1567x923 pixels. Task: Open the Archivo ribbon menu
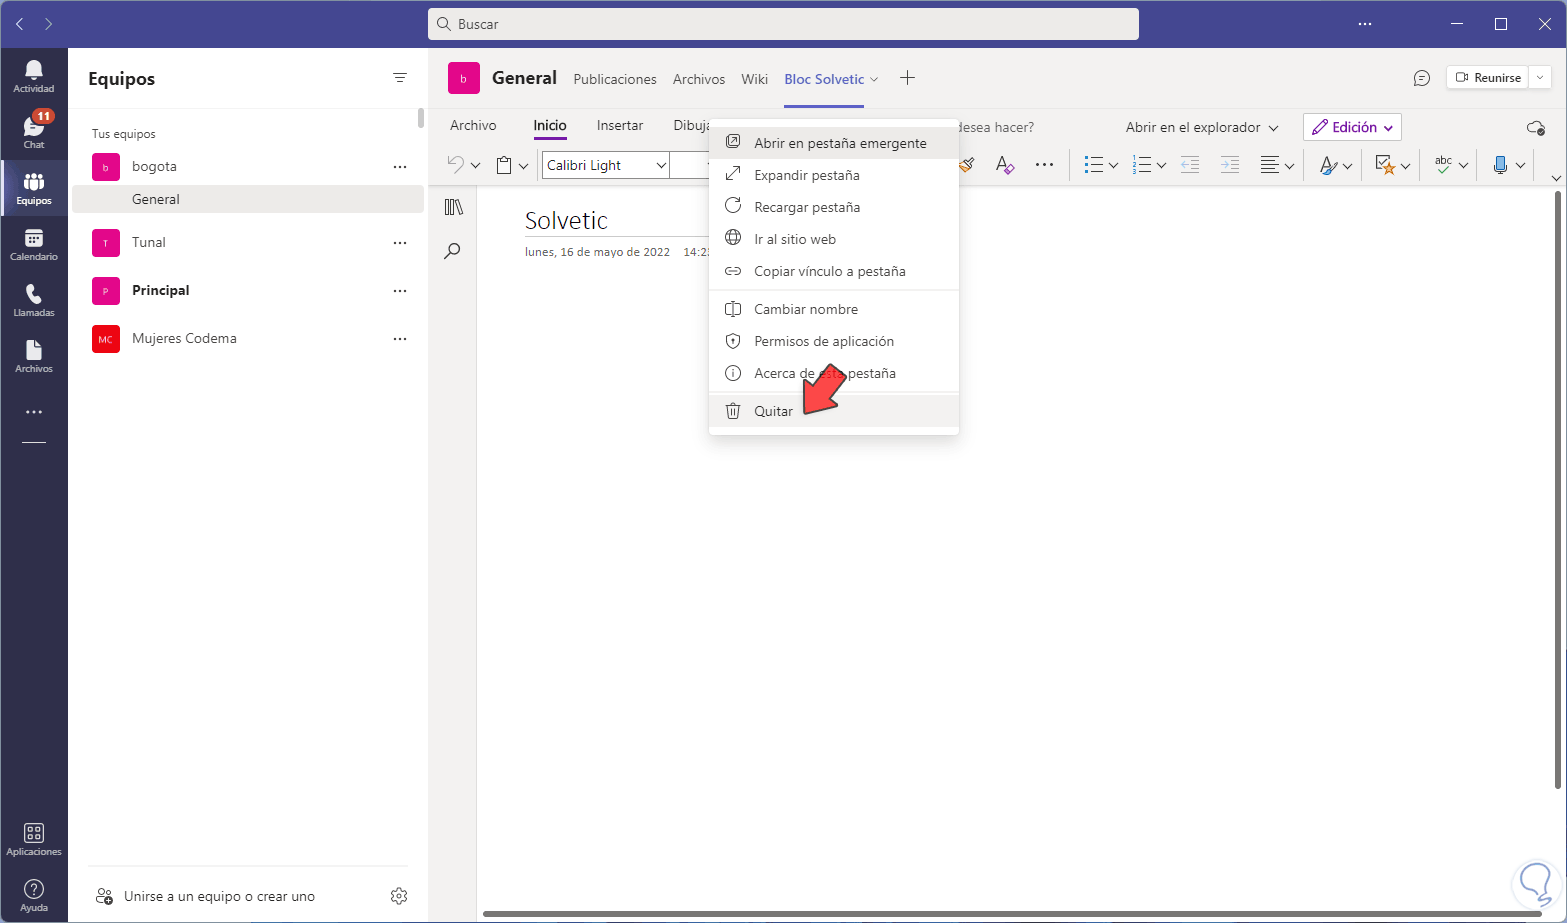(x=473, y=125)
